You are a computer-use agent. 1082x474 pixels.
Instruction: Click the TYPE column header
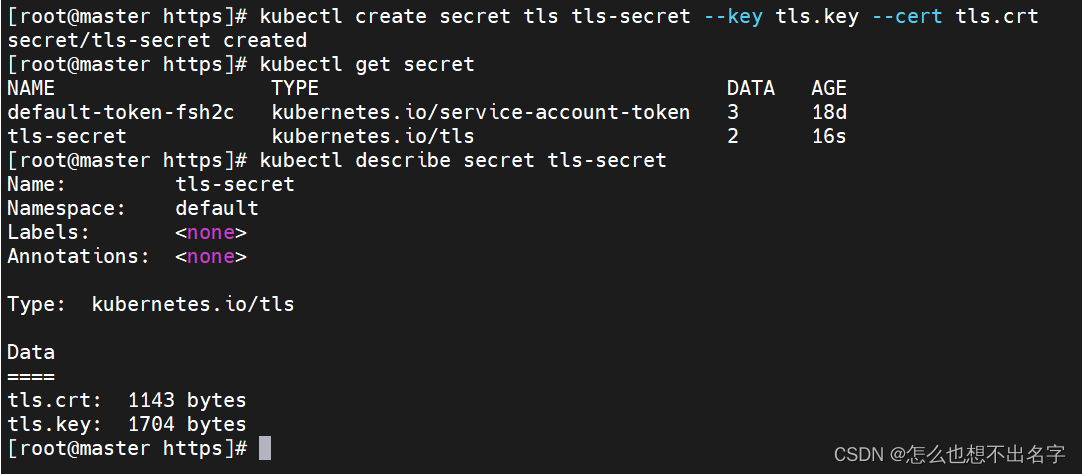pyautogui.click(x=295, y=88)
